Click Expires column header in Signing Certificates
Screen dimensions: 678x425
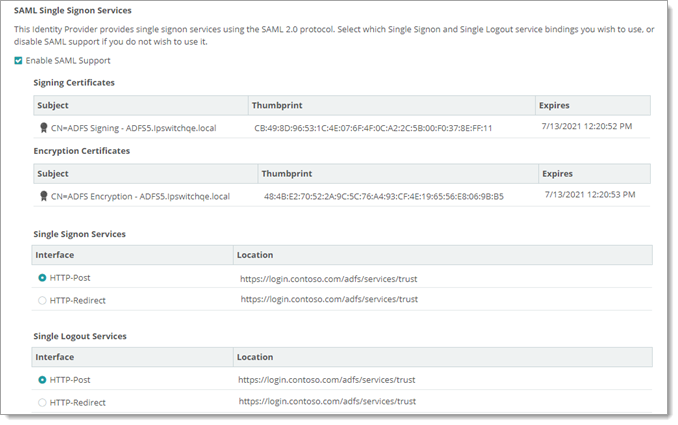tap(555, 105)
